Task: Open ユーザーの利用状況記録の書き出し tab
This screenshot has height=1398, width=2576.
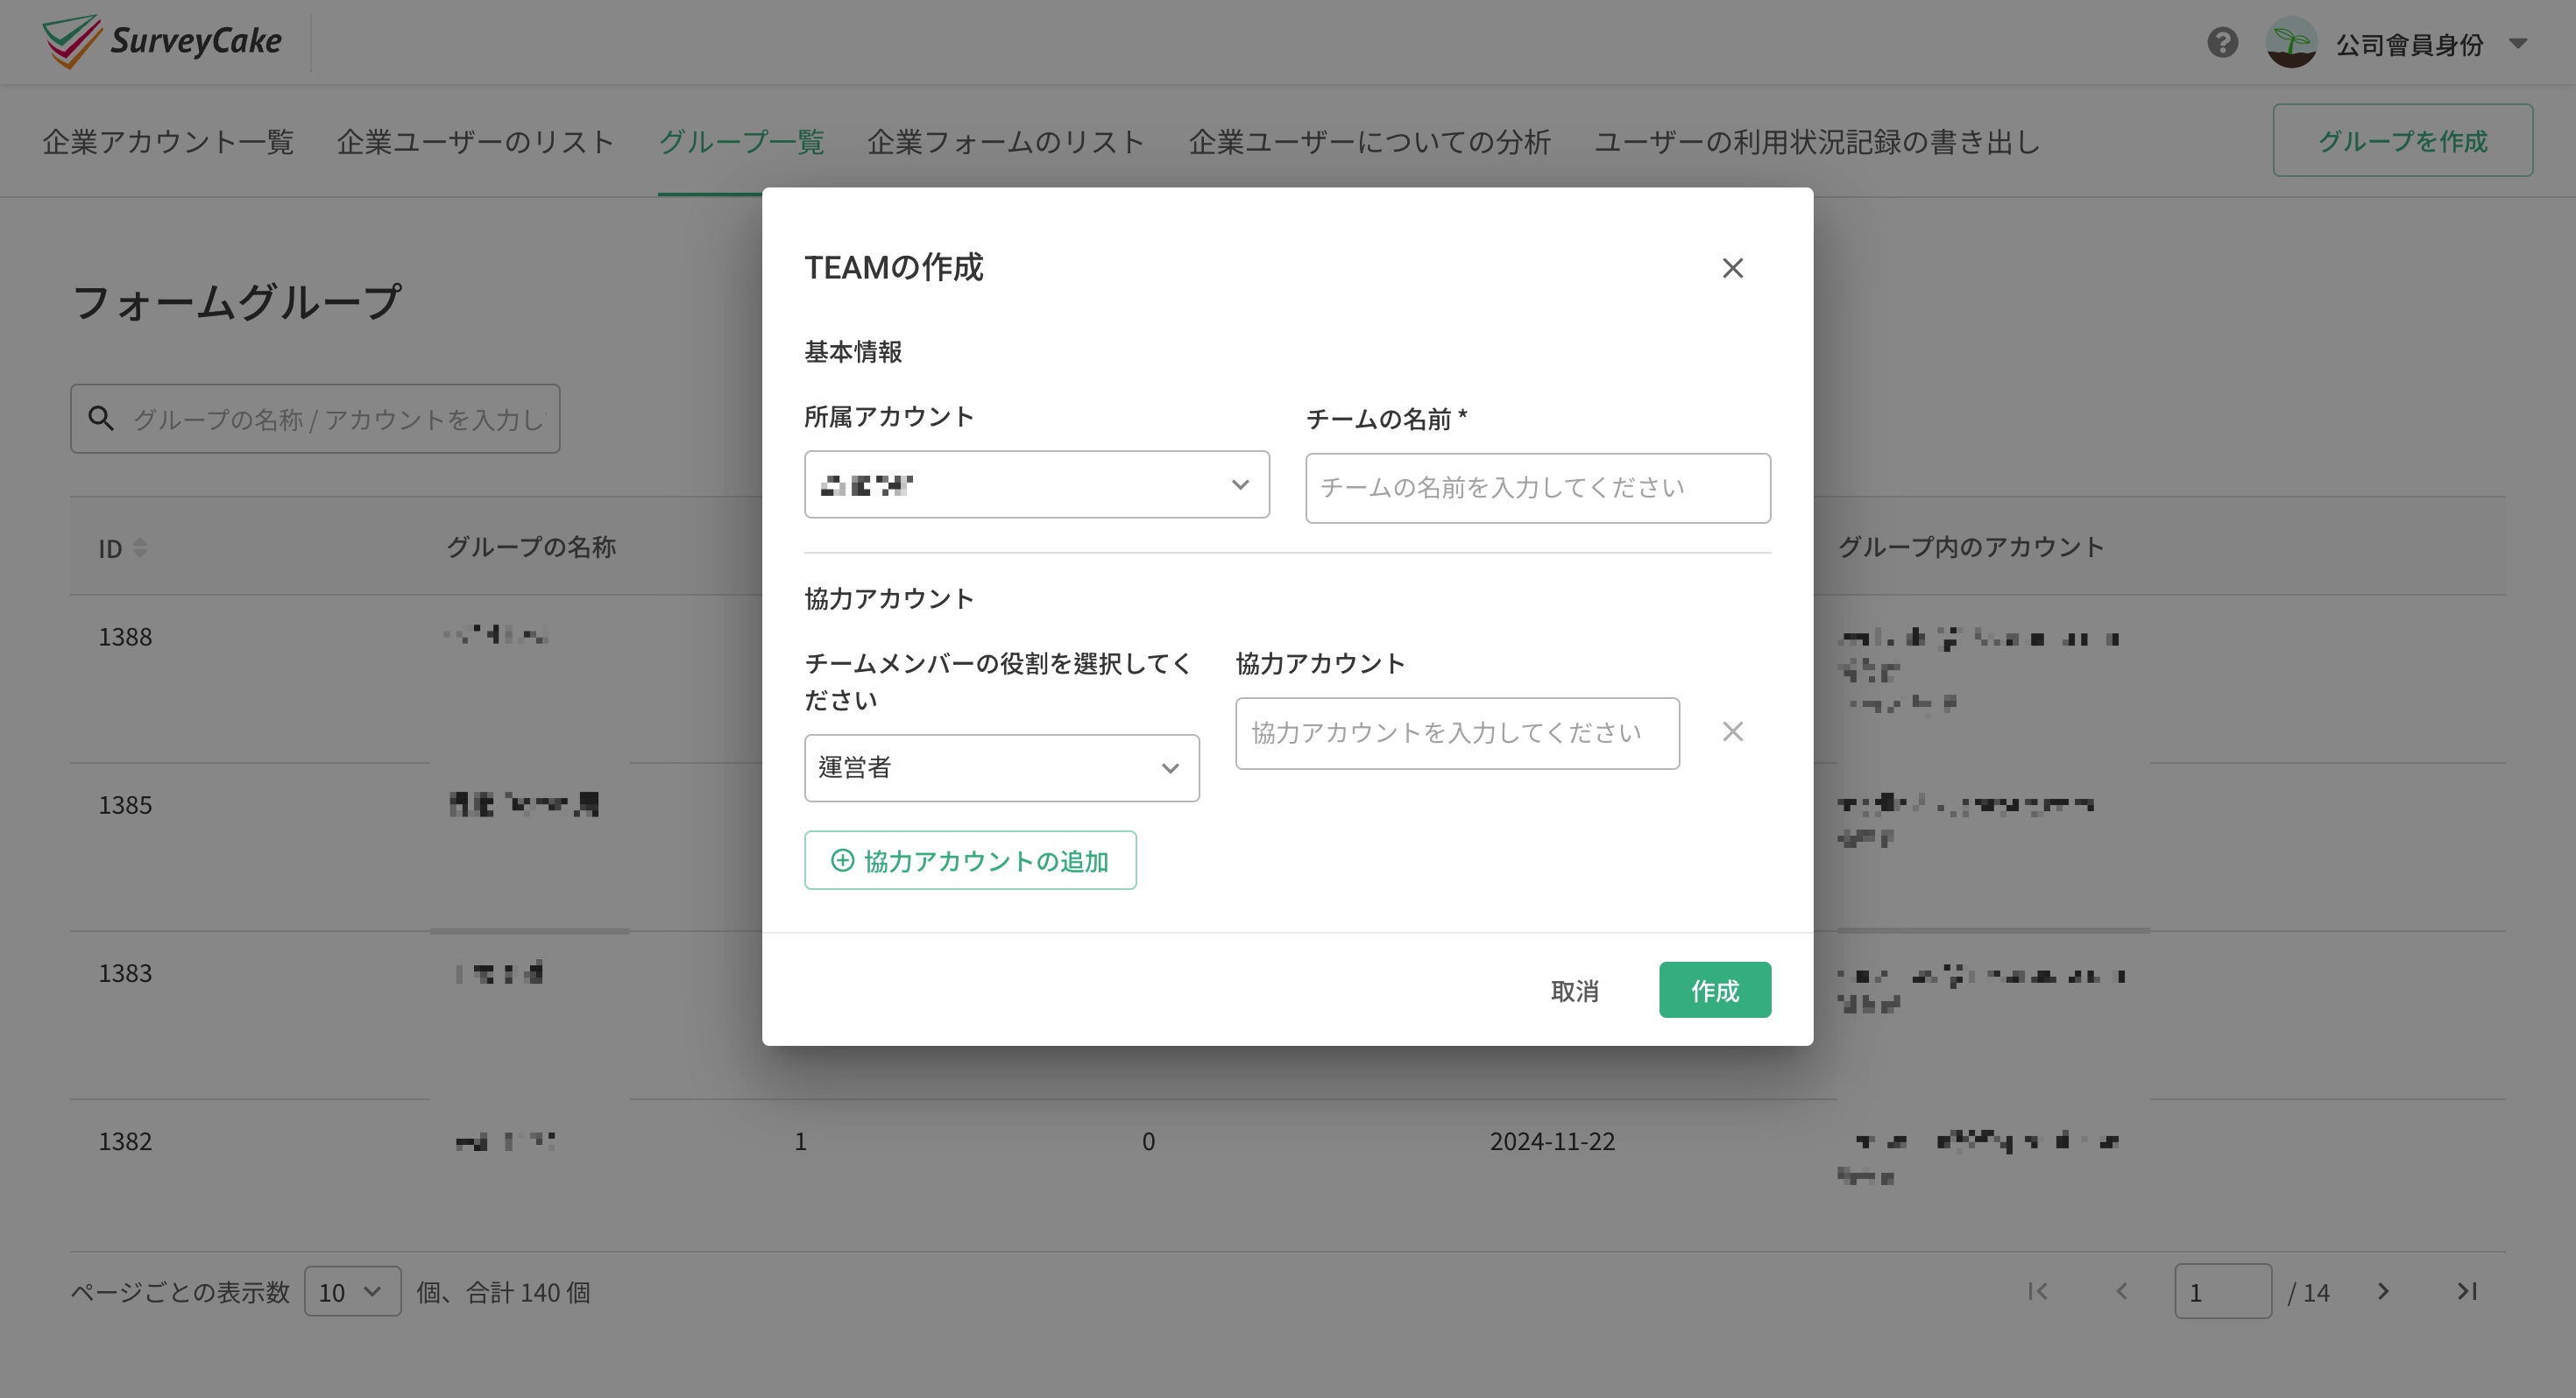Action: coord(1817,142)
